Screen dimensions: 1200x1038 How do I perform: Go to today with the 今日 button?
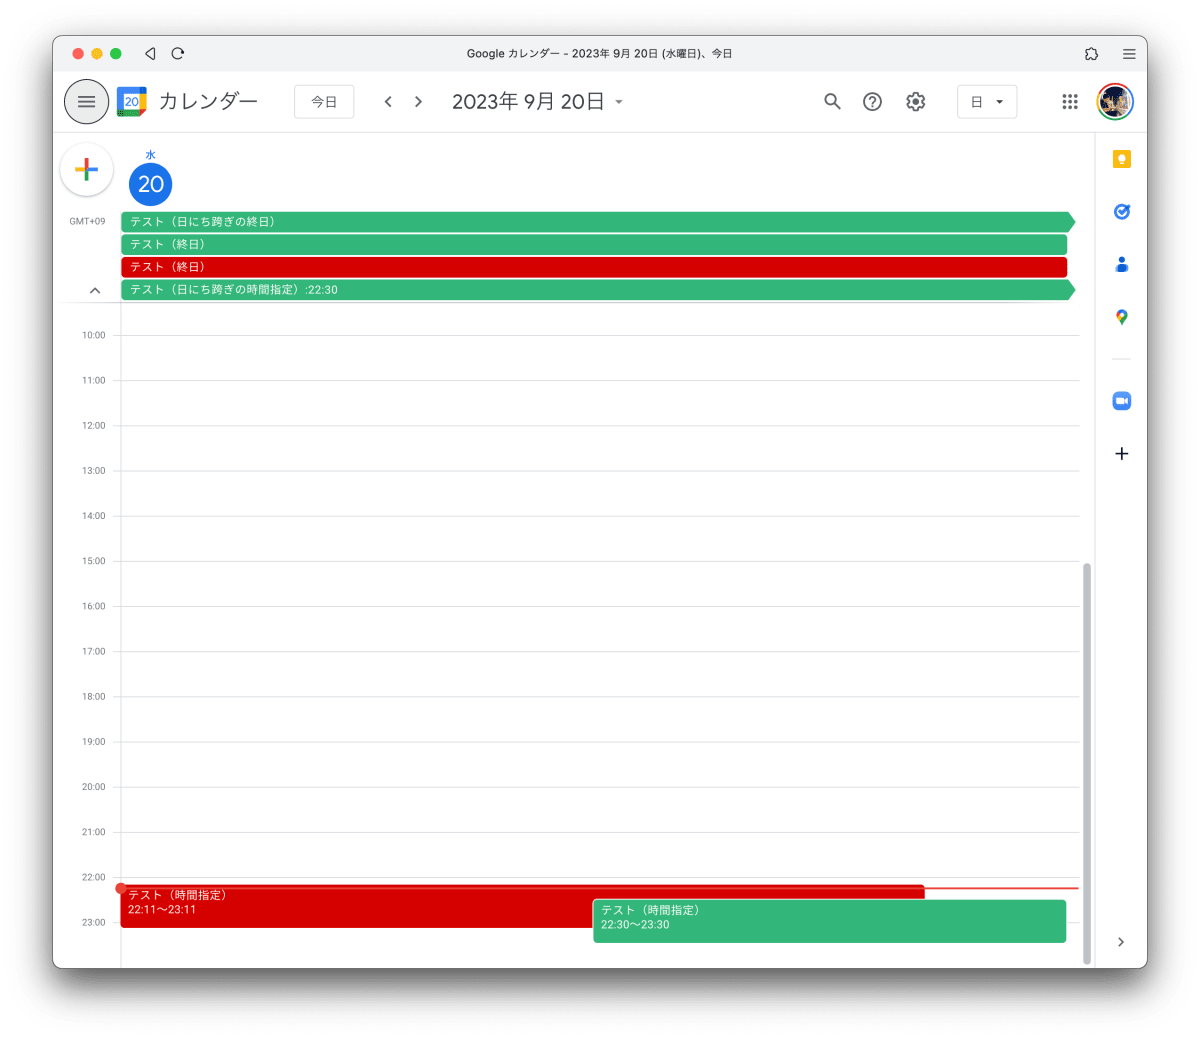pyautogui.click(x=324, y=102)
